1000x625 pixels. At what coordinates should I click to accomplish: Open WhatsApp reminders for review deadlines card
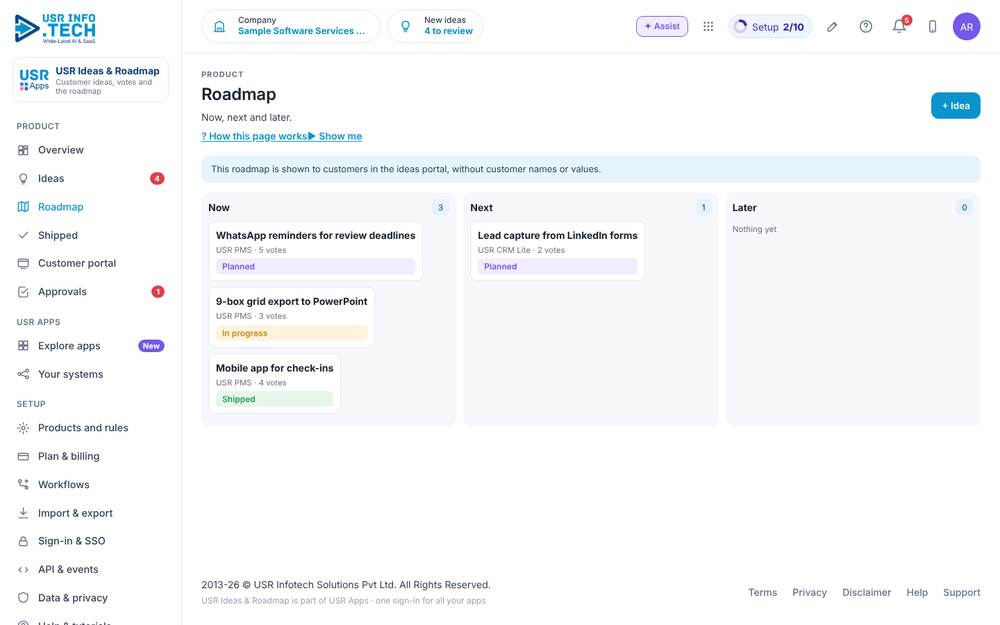pos(315,251)
